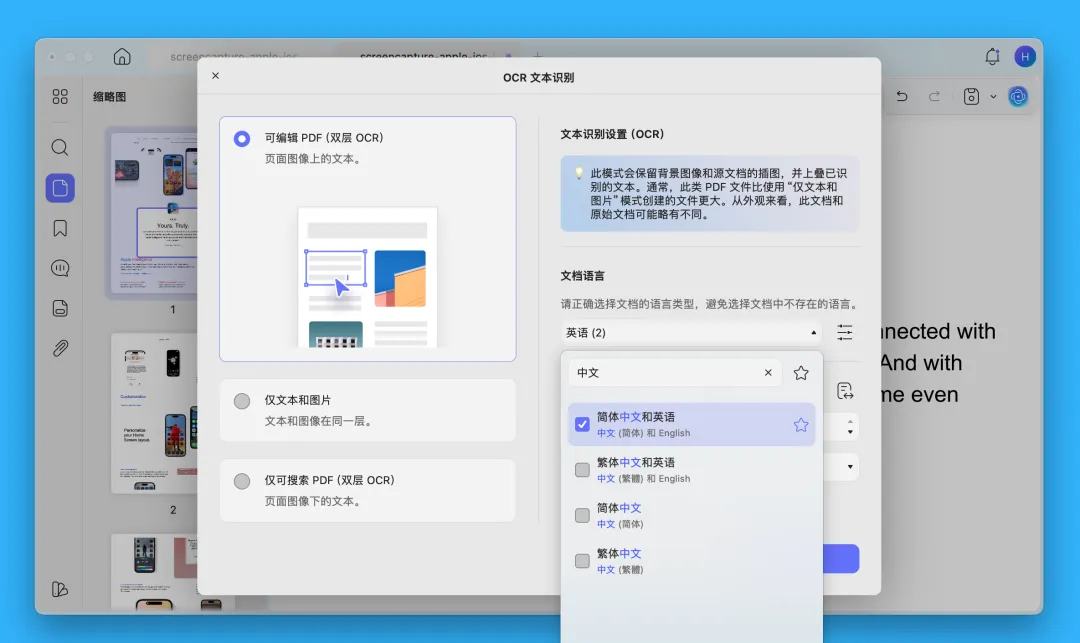1080x643 pixels.
Task: Select 可编辑 PDF (双层 OCR) radio option
Action: coord(242,139)
